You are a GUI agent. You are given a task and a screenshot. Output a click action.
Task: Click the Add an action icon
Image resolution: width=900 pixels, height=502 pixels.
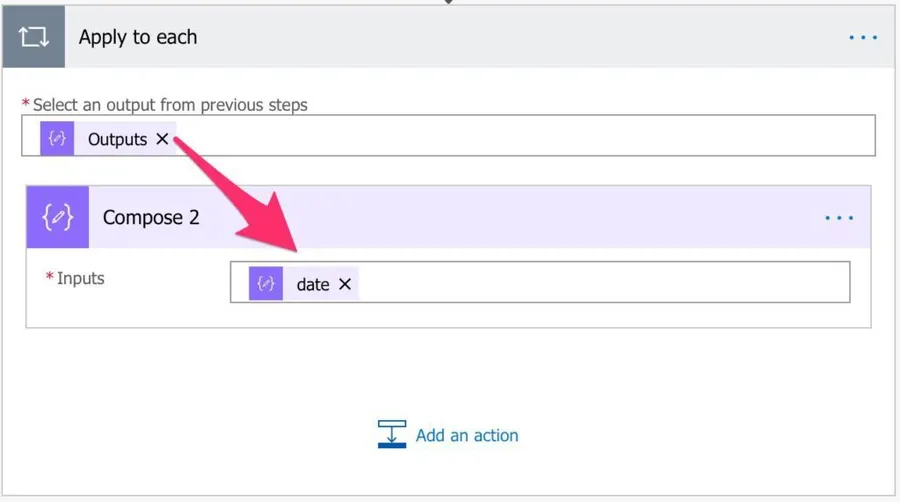[x=392, y=435]
